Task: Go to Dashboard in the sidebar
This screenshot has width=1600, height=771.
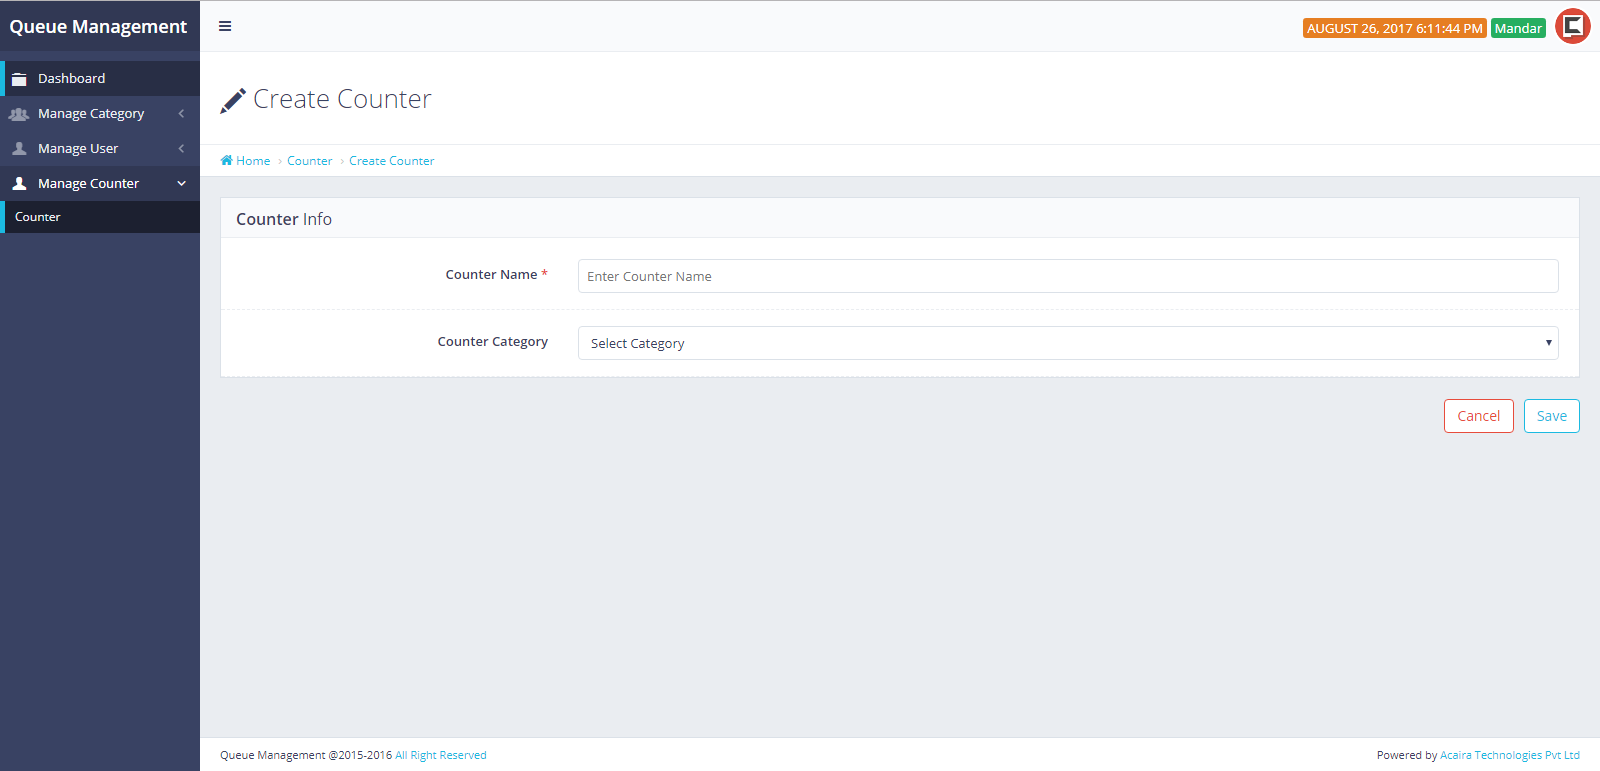Action: (x=71, y=79)
